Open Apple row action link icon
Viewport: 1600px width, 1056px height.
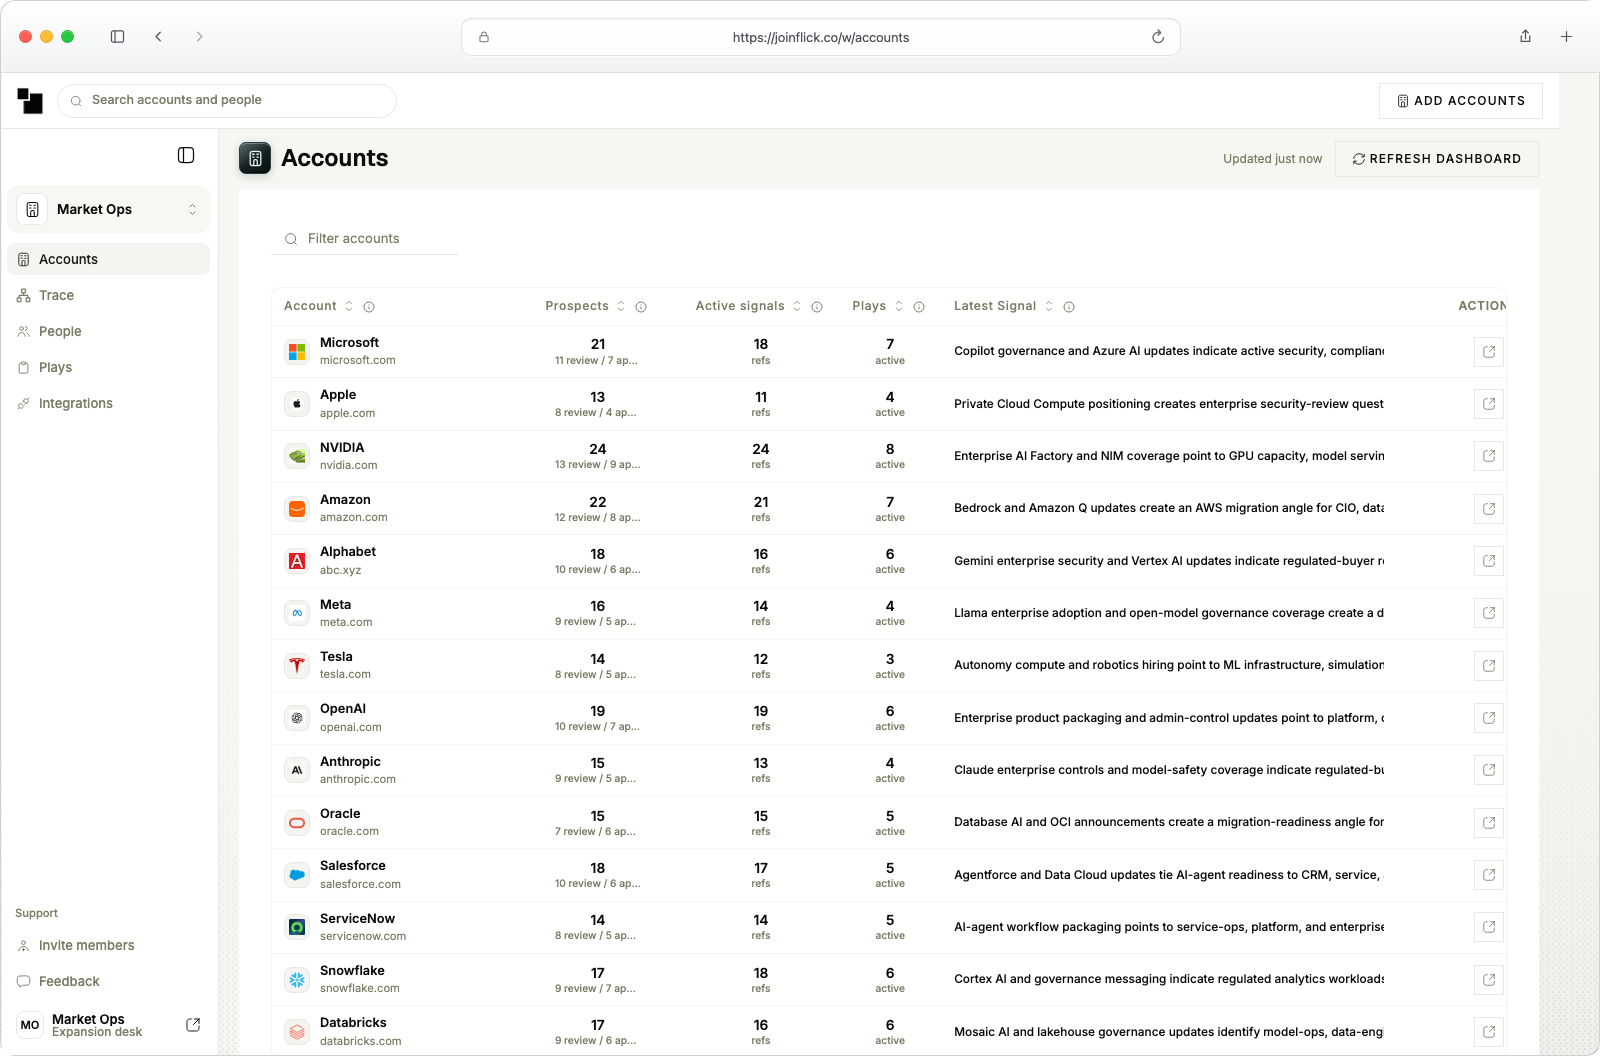tap(1488, 404)
